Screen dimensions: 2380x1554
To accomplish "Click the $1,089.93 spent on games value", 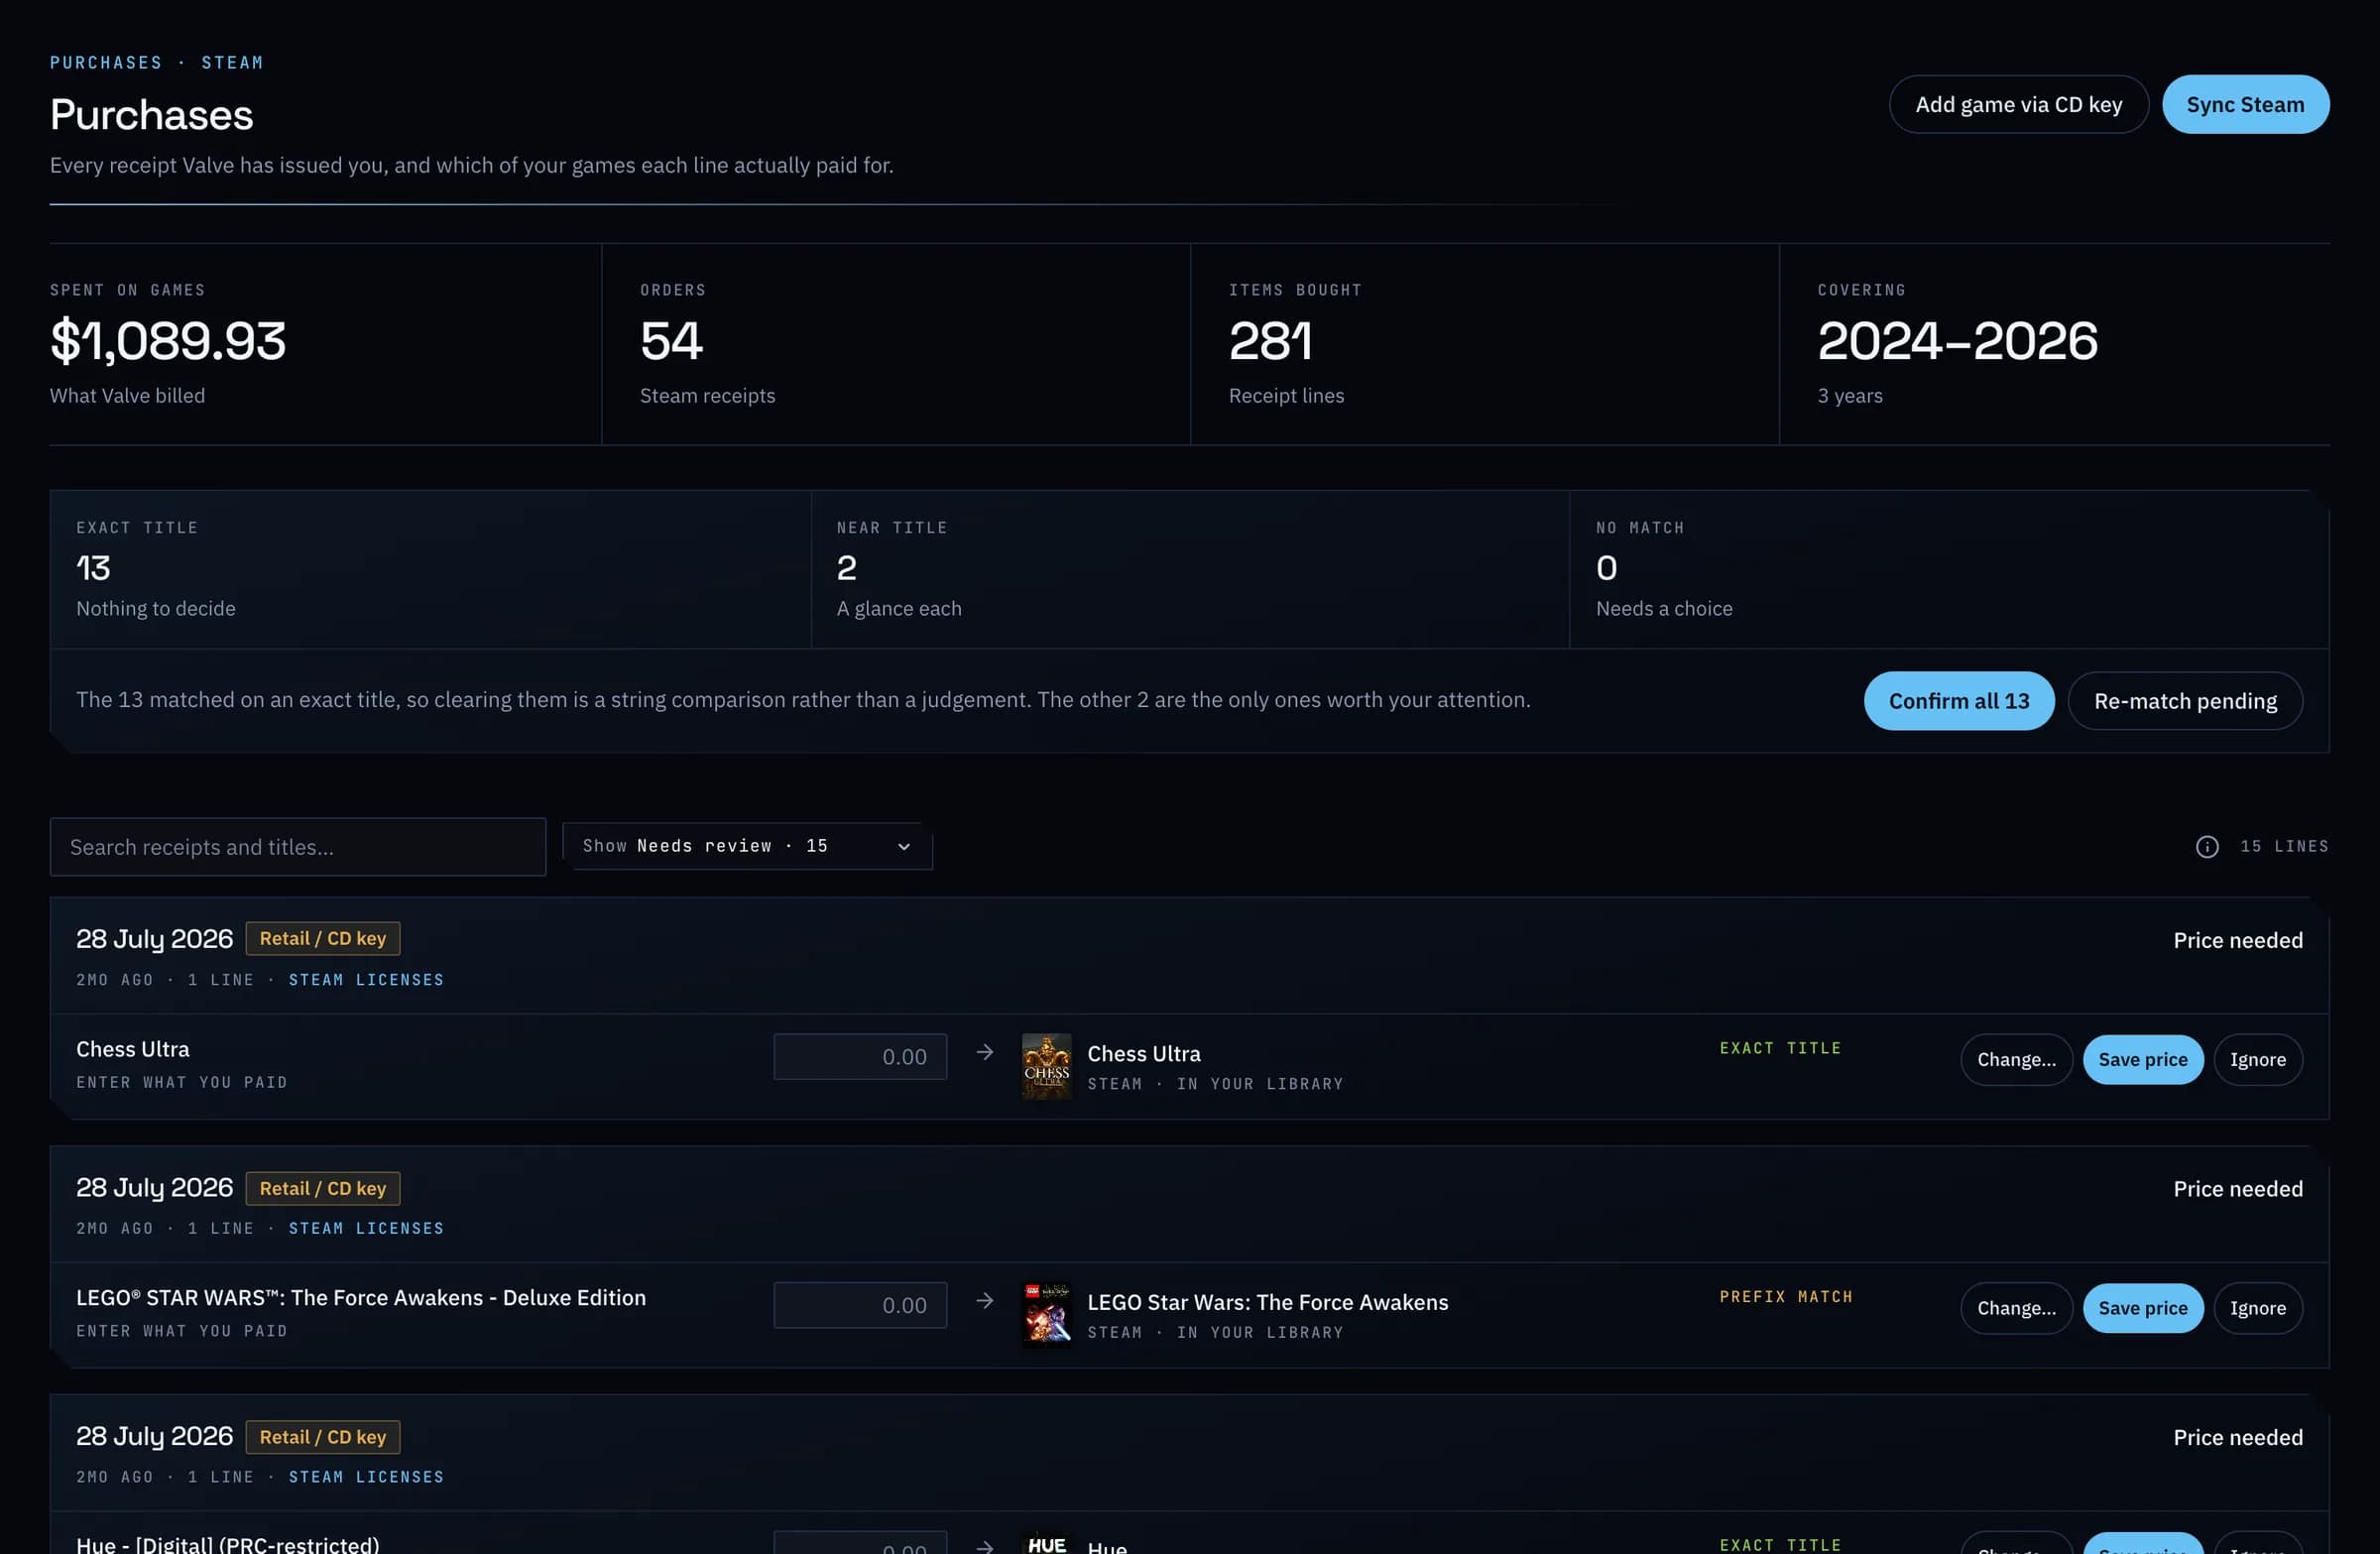I will click(x=168, y=341).
